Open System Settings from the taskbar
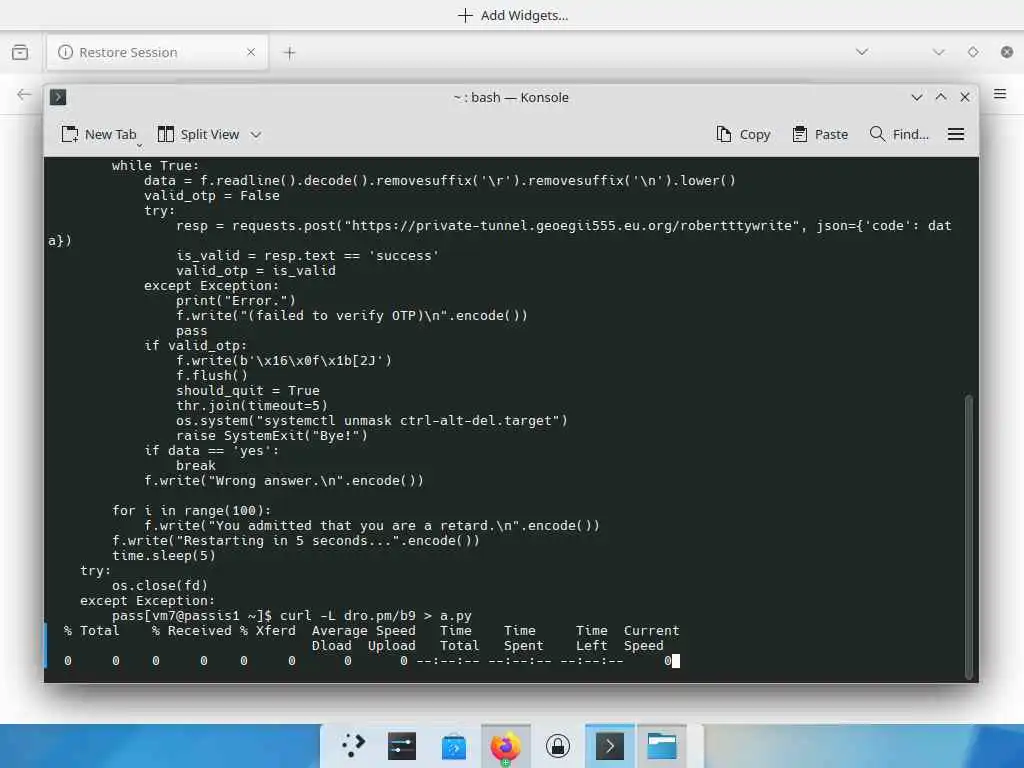Screen dimensions: 1024x768 click(402, 746)
